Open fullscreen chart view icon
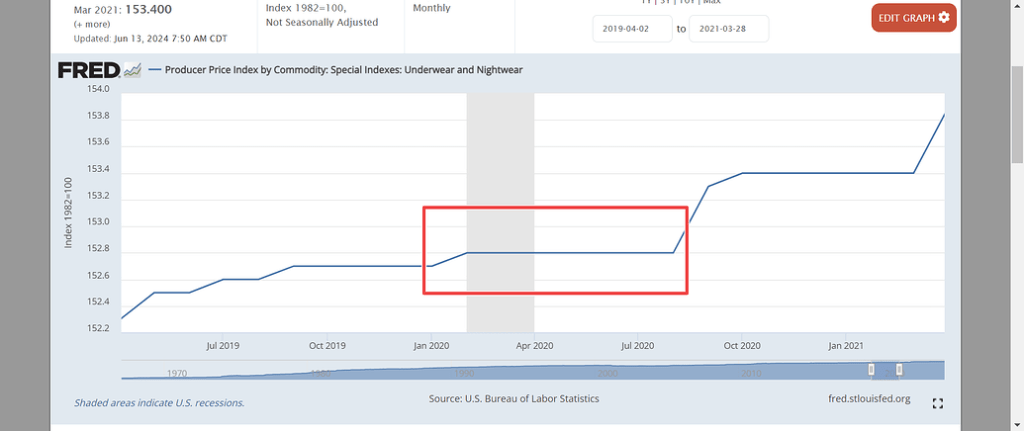This screenshot has height=431, width=1024. (x=937, y=403)
